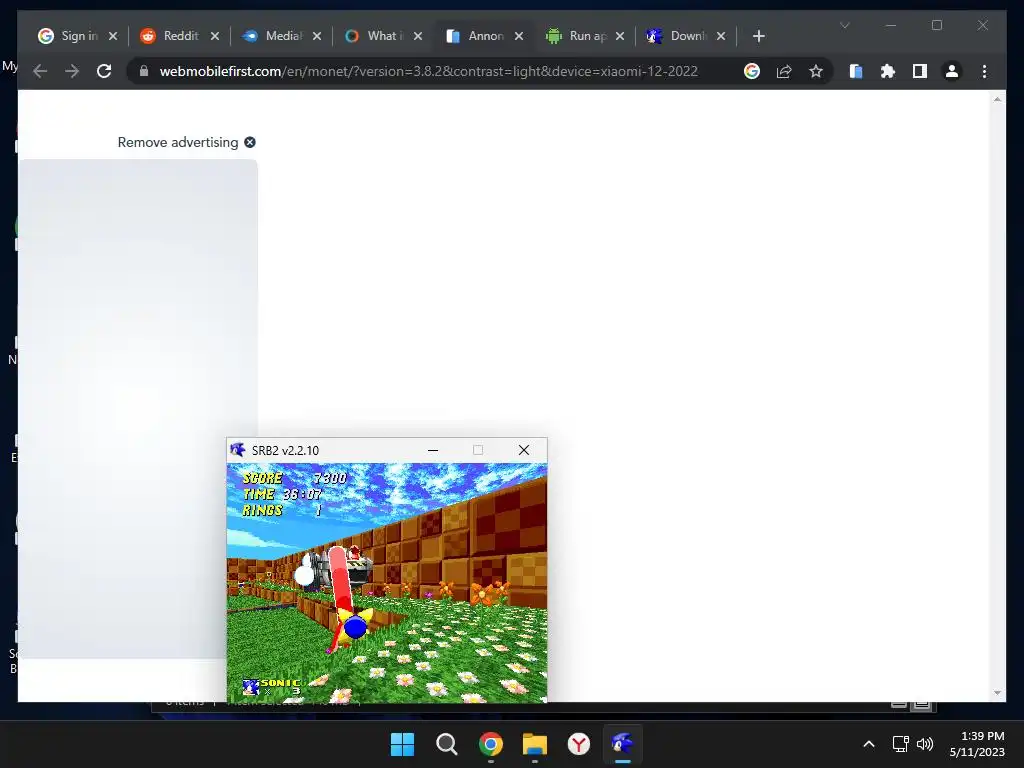This screenshot has height=768, width=1024.
Task: Open the Mobile First extension icon
Action: (x=856, y=71)
